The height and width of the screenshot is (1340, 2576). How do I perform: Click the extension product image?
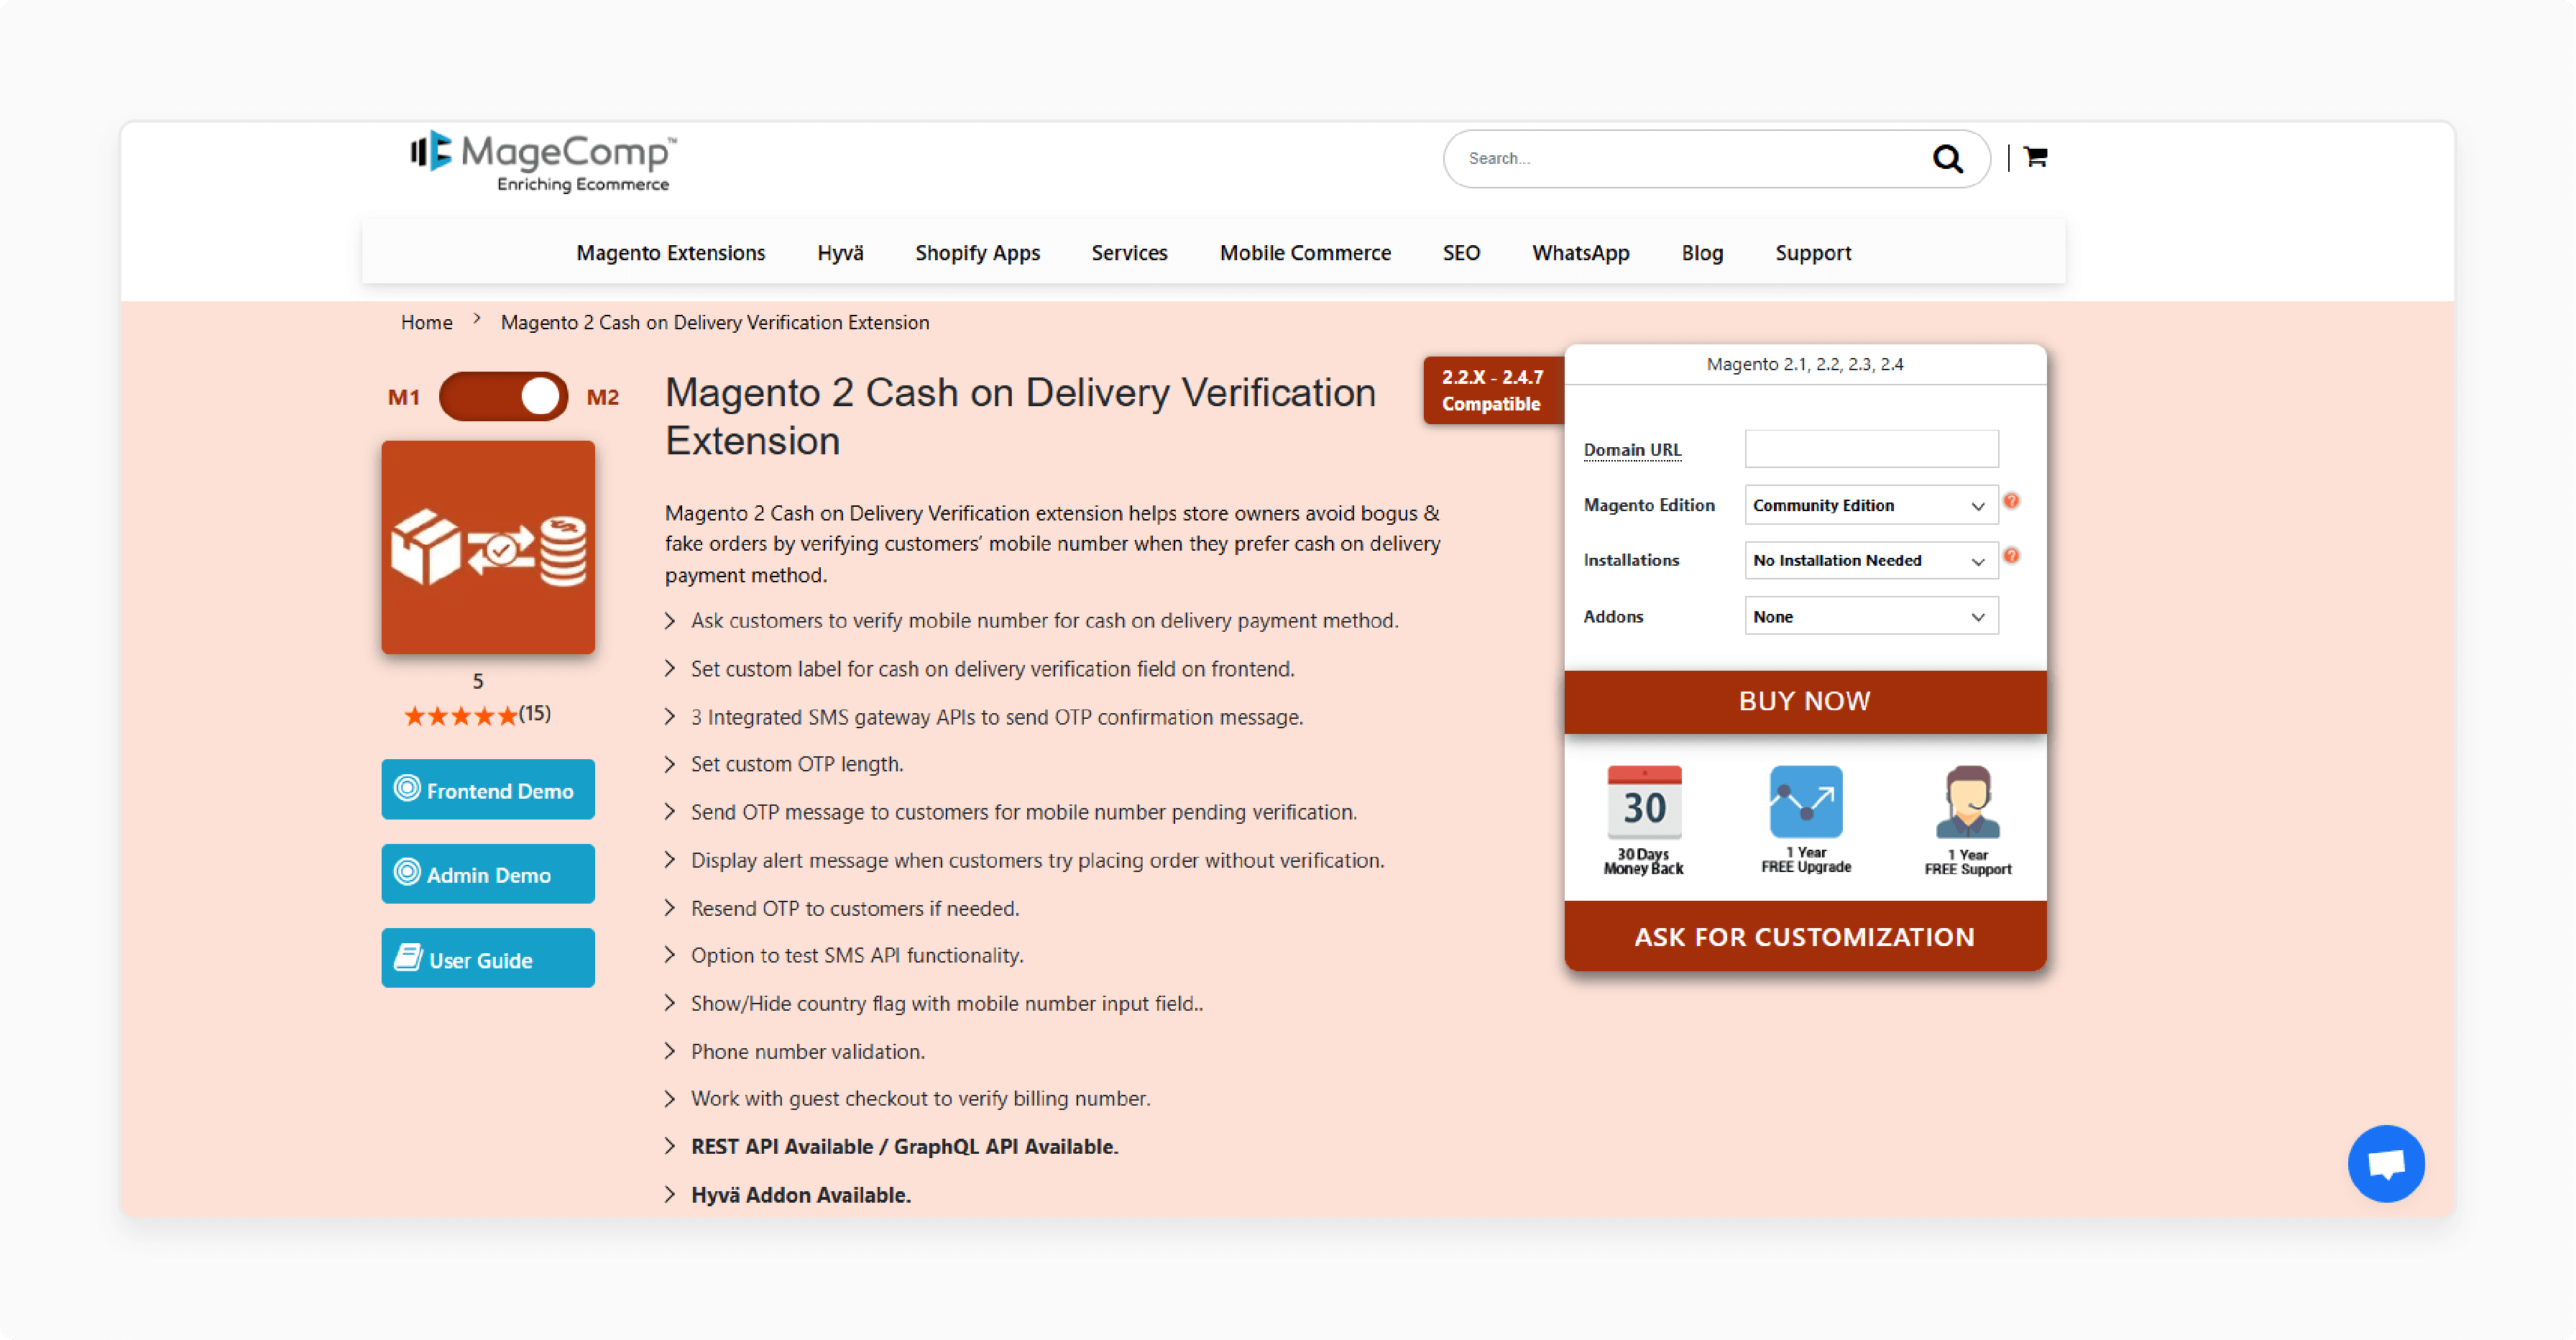(488, 547)
